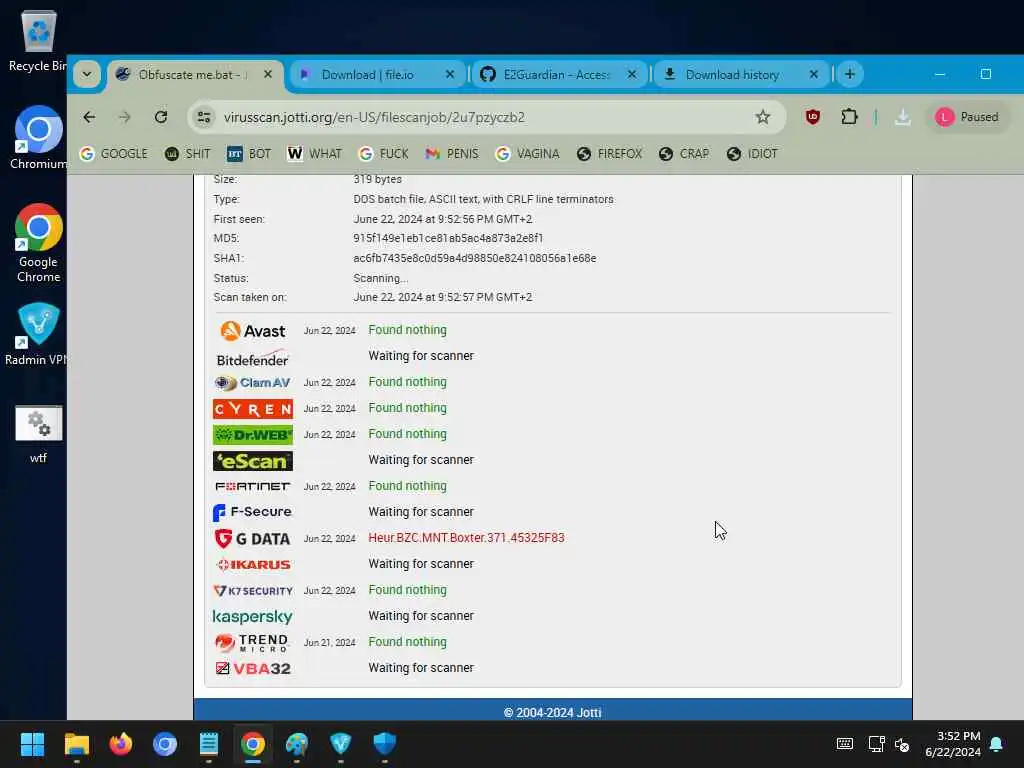Click the K7 Security scanner logo
The height and width of the screenshot is (768, 1024).
pyautogui.click(x=253, y=590)
